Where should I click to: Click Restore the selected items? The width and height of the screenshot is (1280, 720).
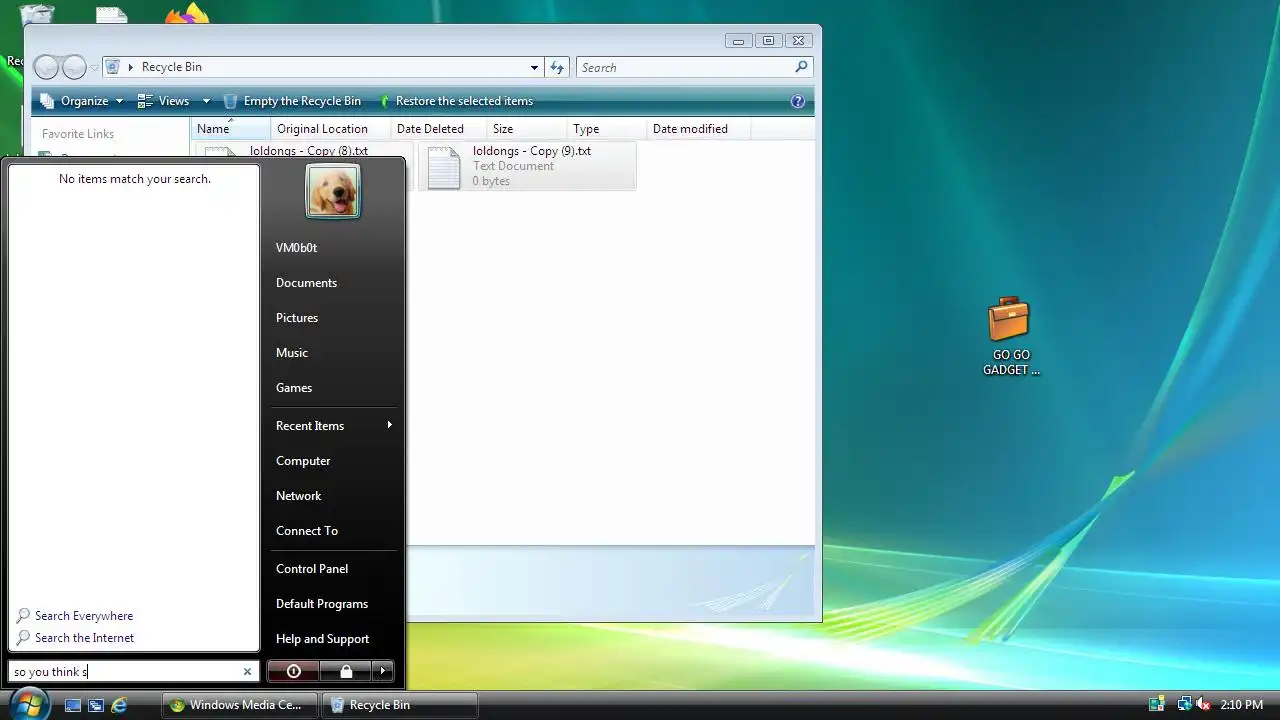[x=455, y=101]
